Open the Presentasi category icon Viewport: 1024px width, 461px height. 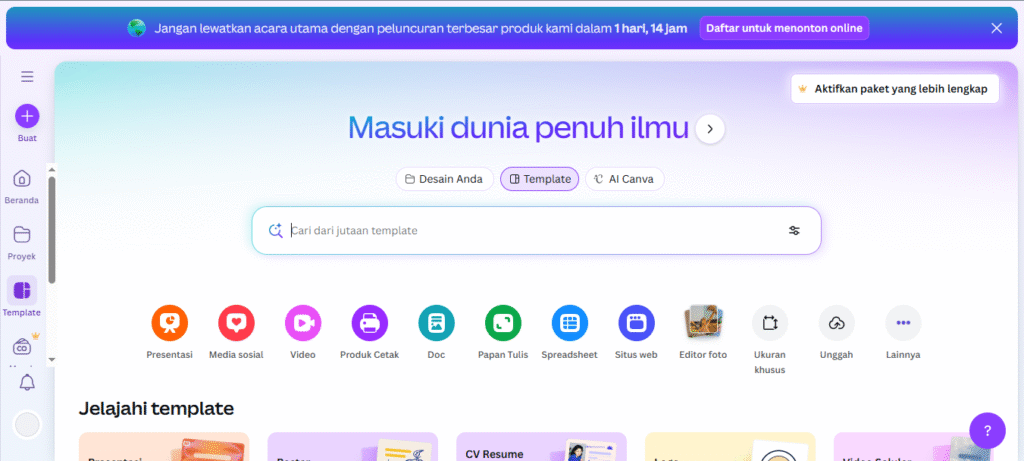click(169, 323)
